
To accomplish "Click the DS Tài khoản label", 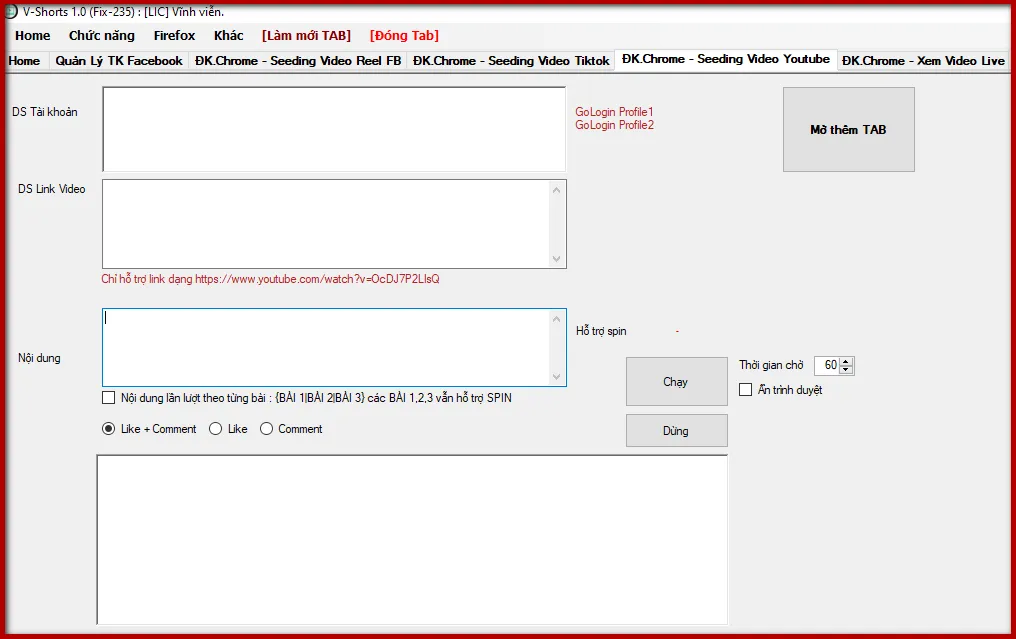I will (x=45, y=112).
